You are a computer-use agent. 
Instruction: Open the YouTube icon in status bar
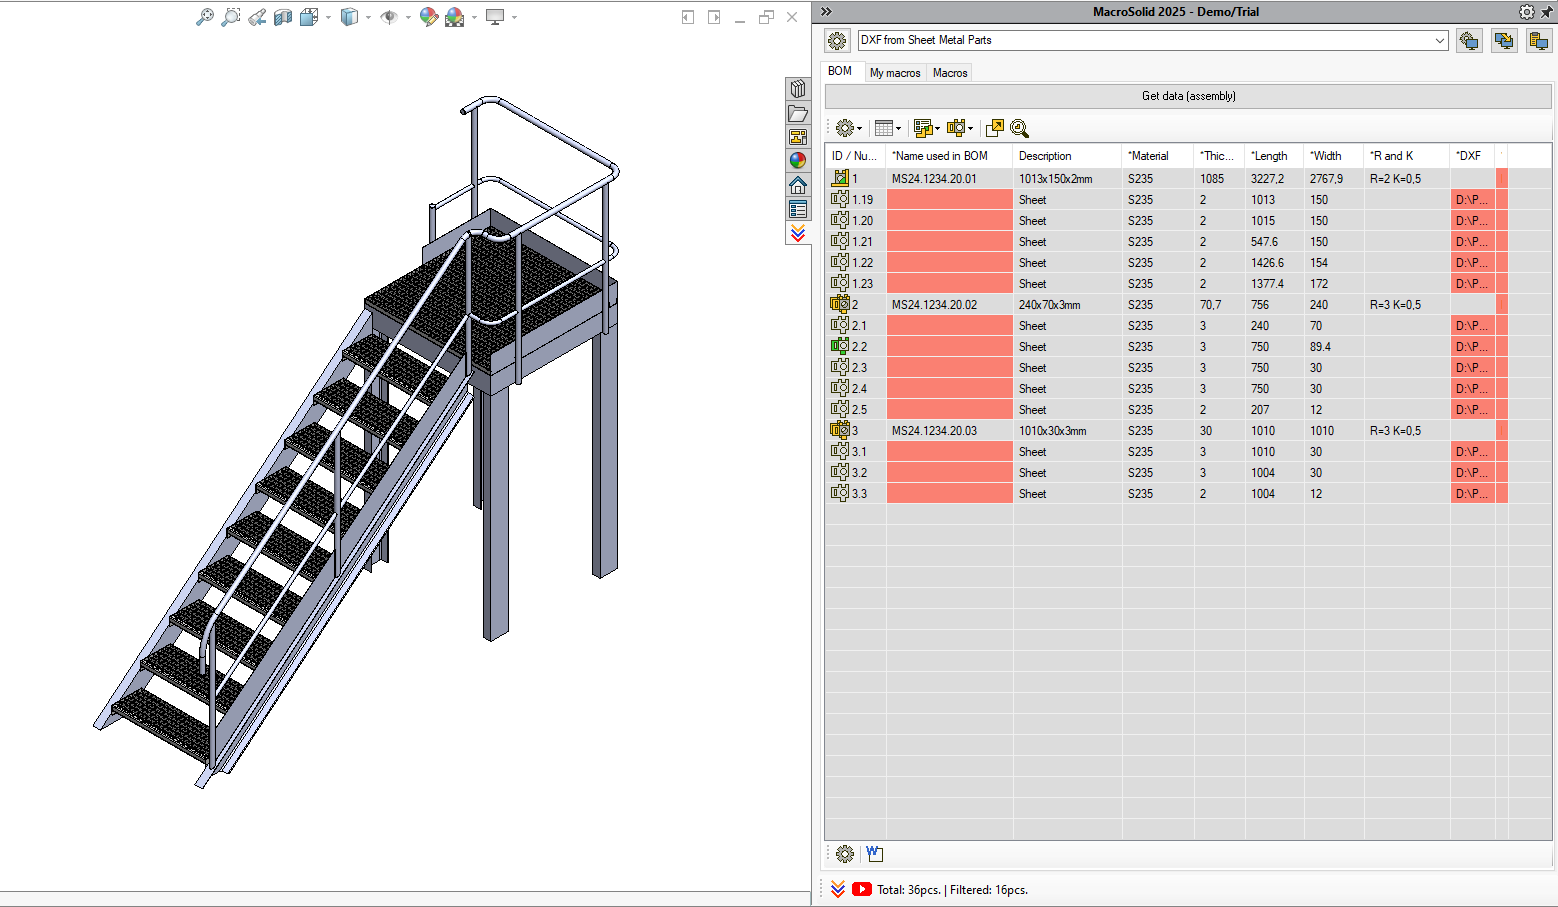[x=862, y=889]
